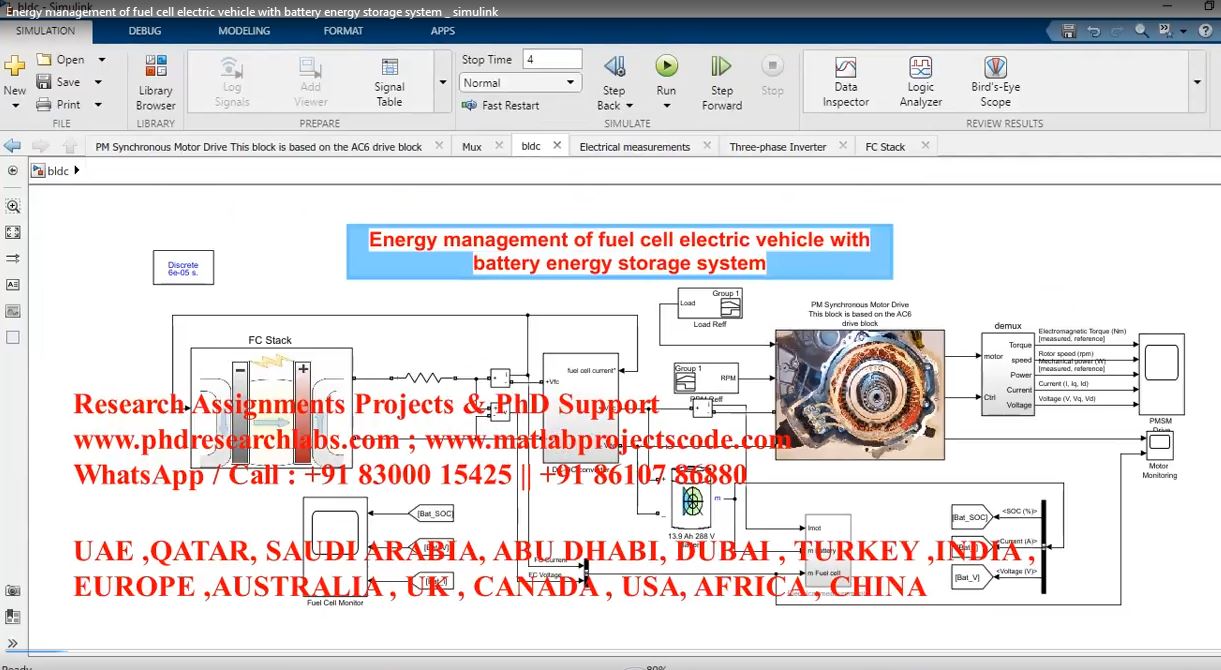Image resolution: width=1221 pixels, height=670 pixels.
Task: Click the Step Back icon
Action: [x=614, y=68]
